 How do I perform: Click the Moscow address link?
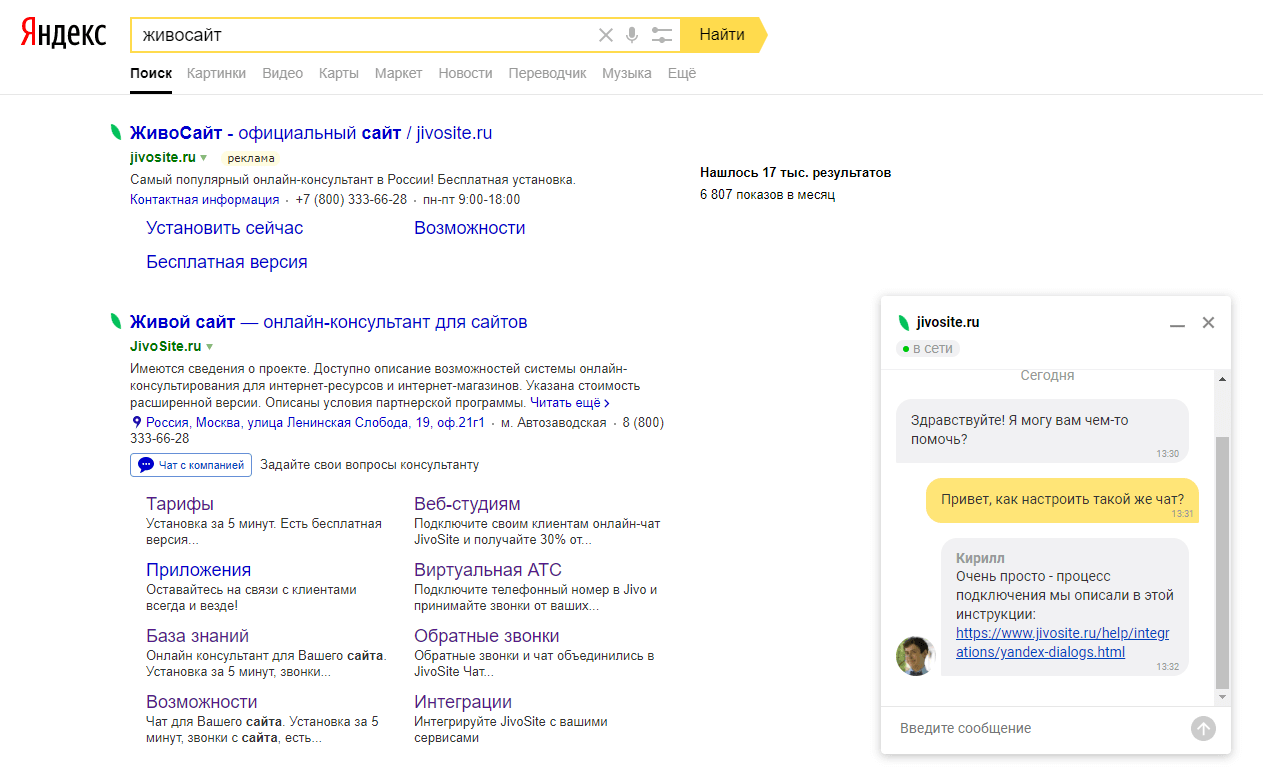pos(315,423)
